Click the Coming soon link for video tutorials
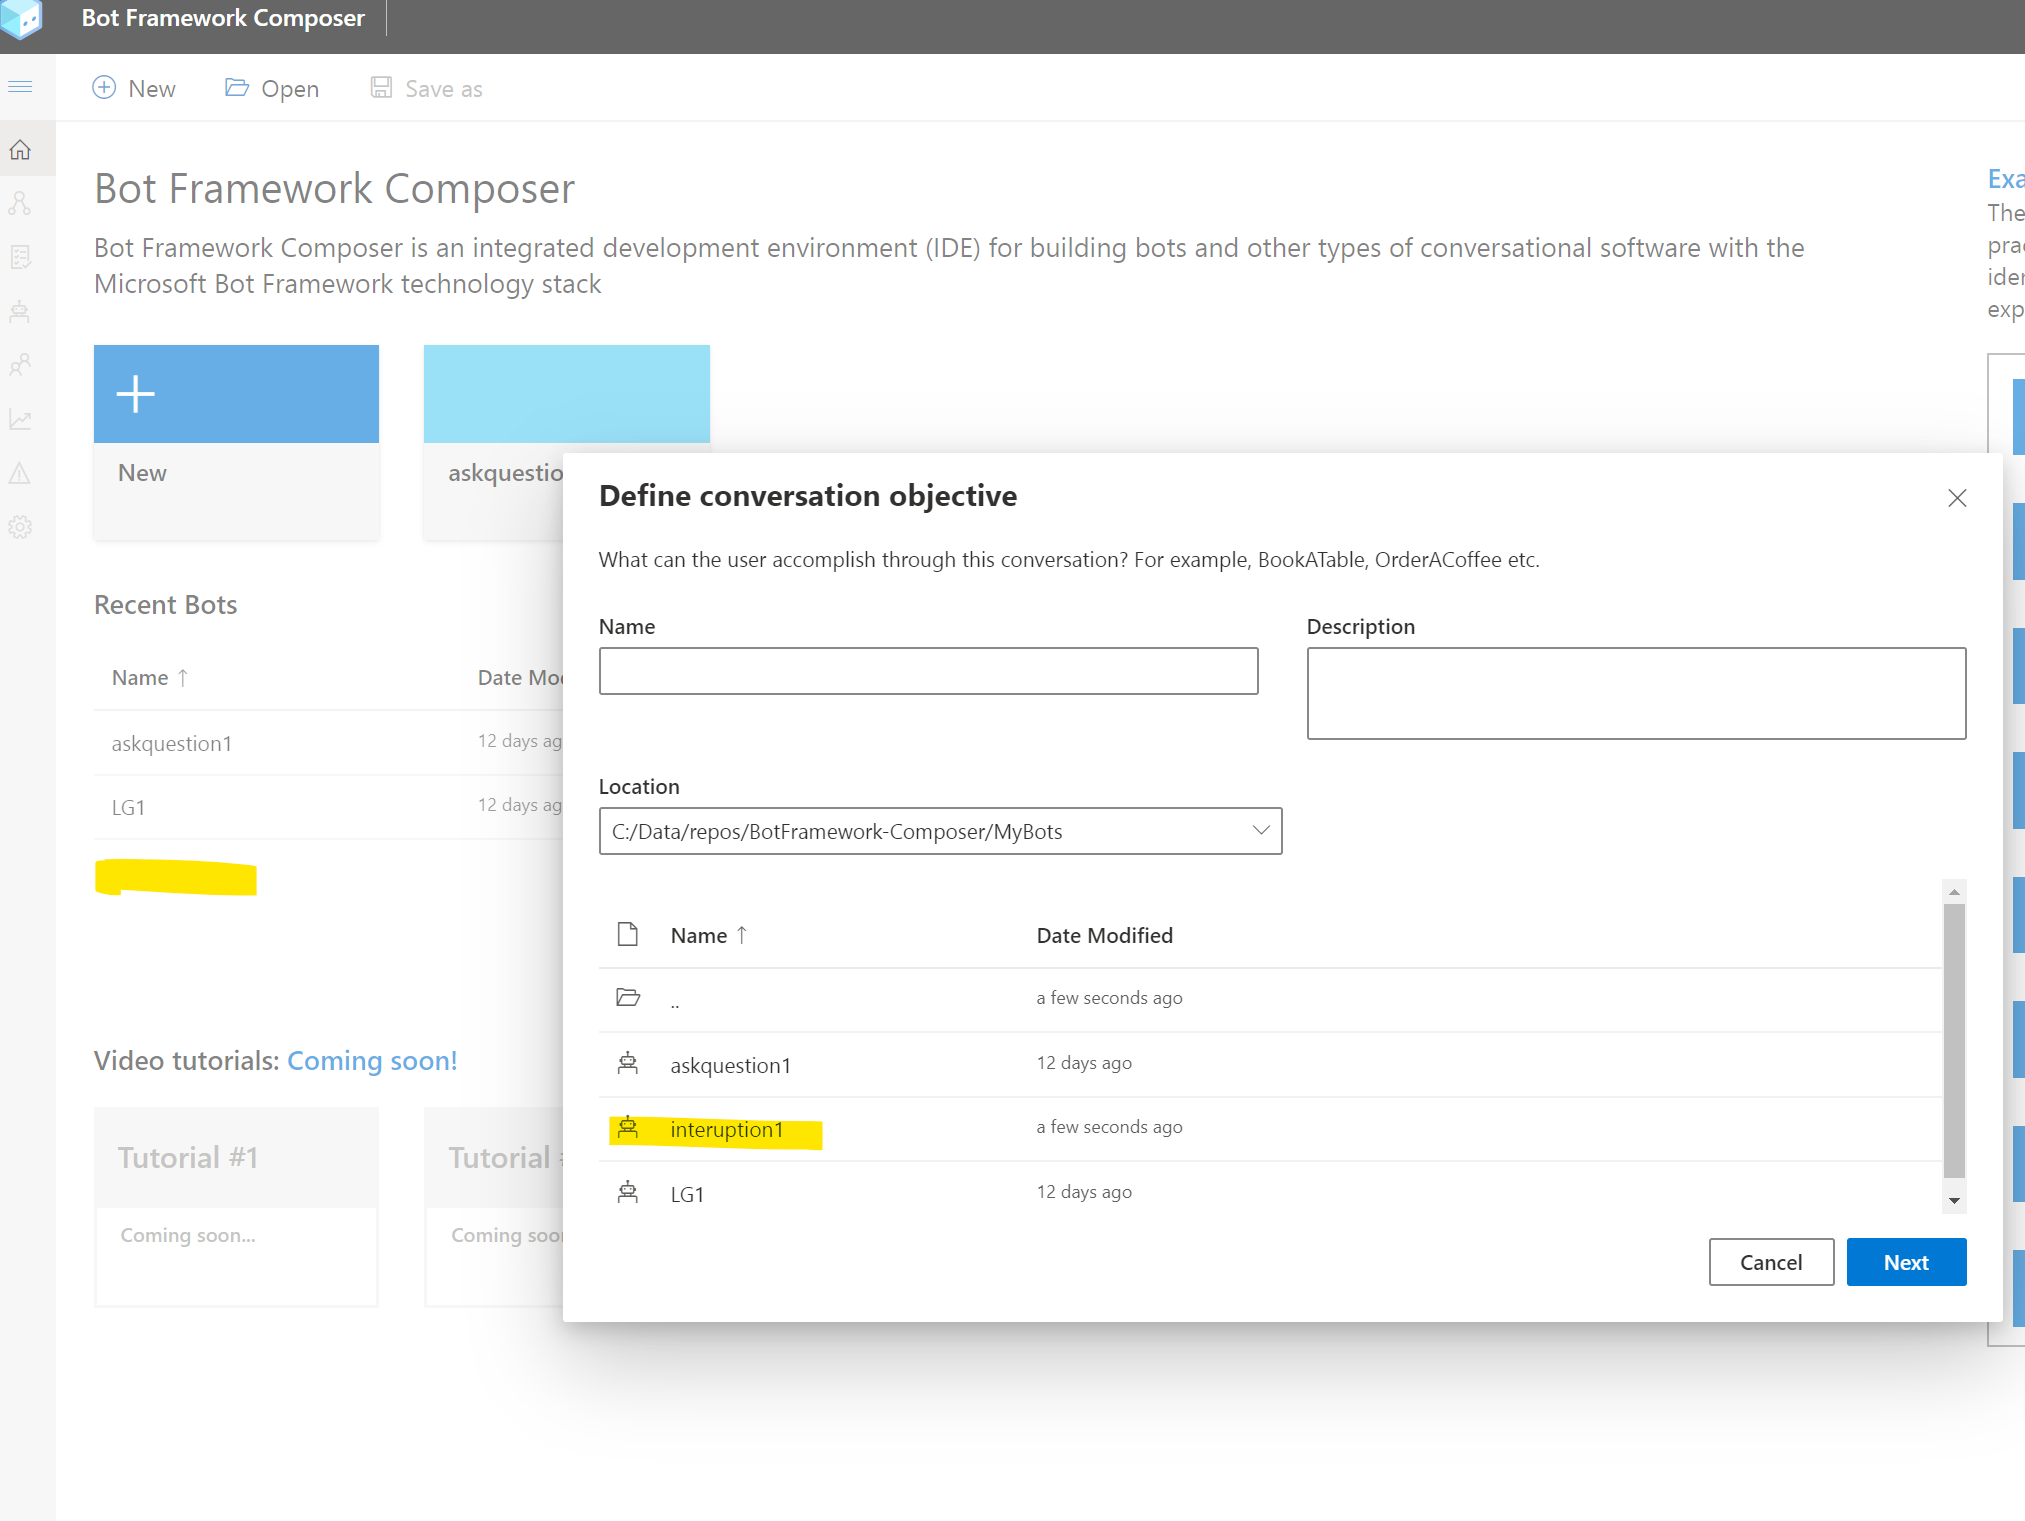 point(372,1060)
